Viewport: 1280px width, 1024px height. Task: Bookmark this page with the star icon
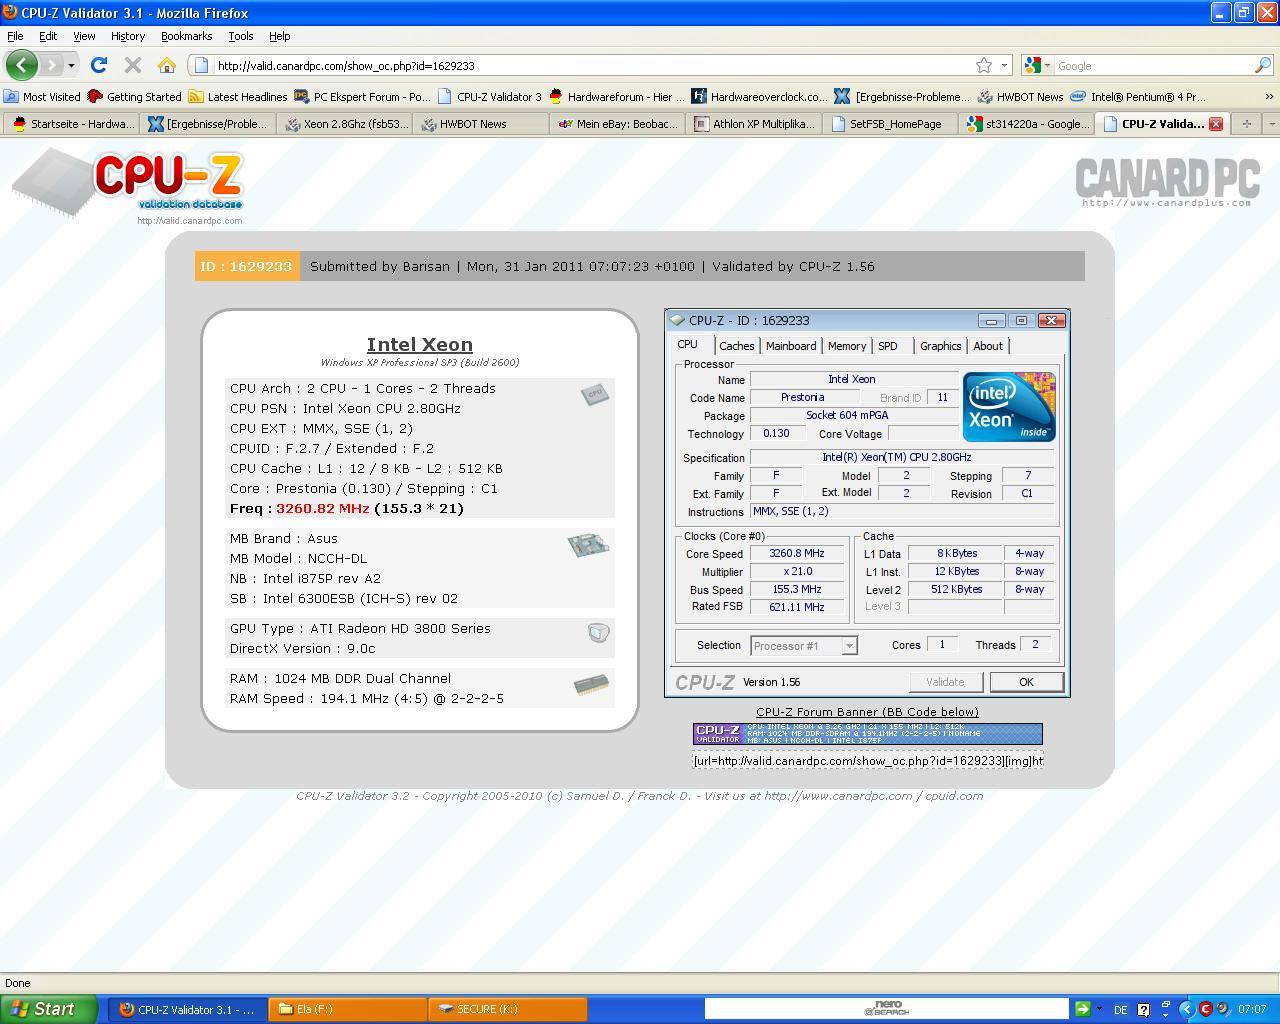pos(984,65)
